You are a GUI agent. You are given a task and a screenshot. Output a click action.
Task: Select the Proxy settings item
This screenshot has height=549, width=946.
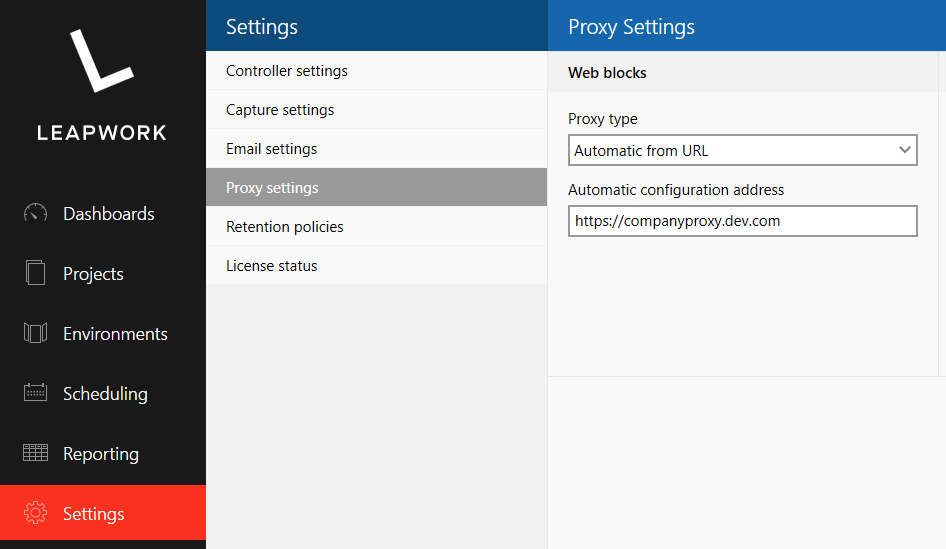(376, 188)
